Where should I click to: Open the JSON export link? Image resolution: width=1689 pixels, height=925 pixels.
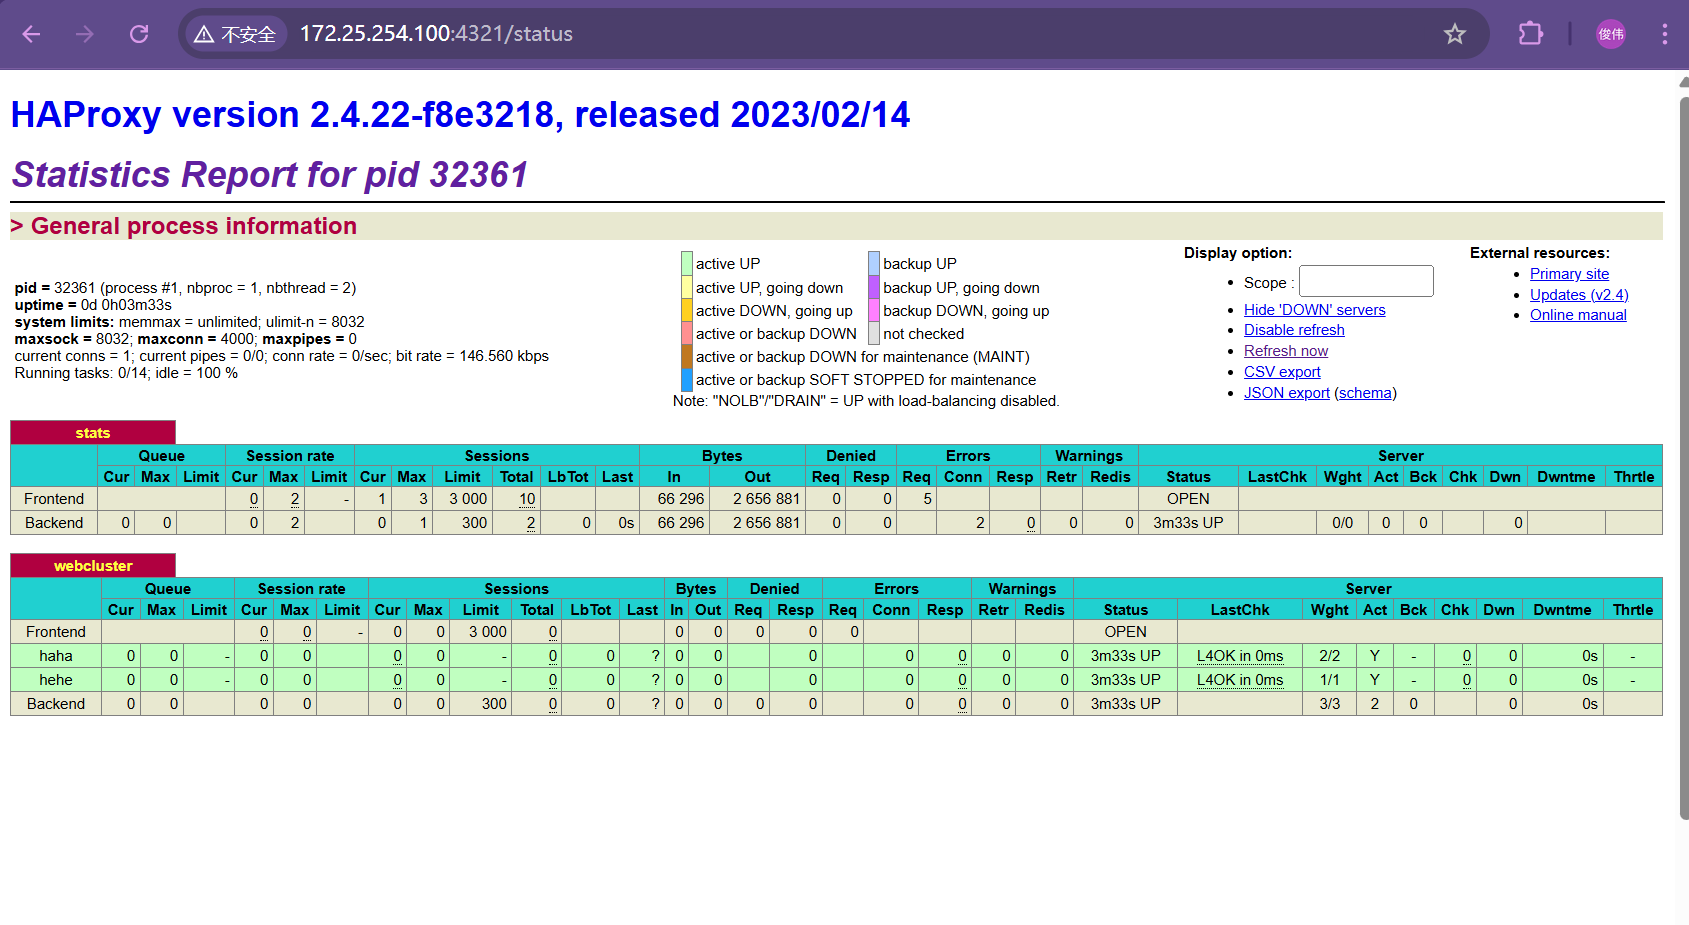click(x=1286, y=393)
